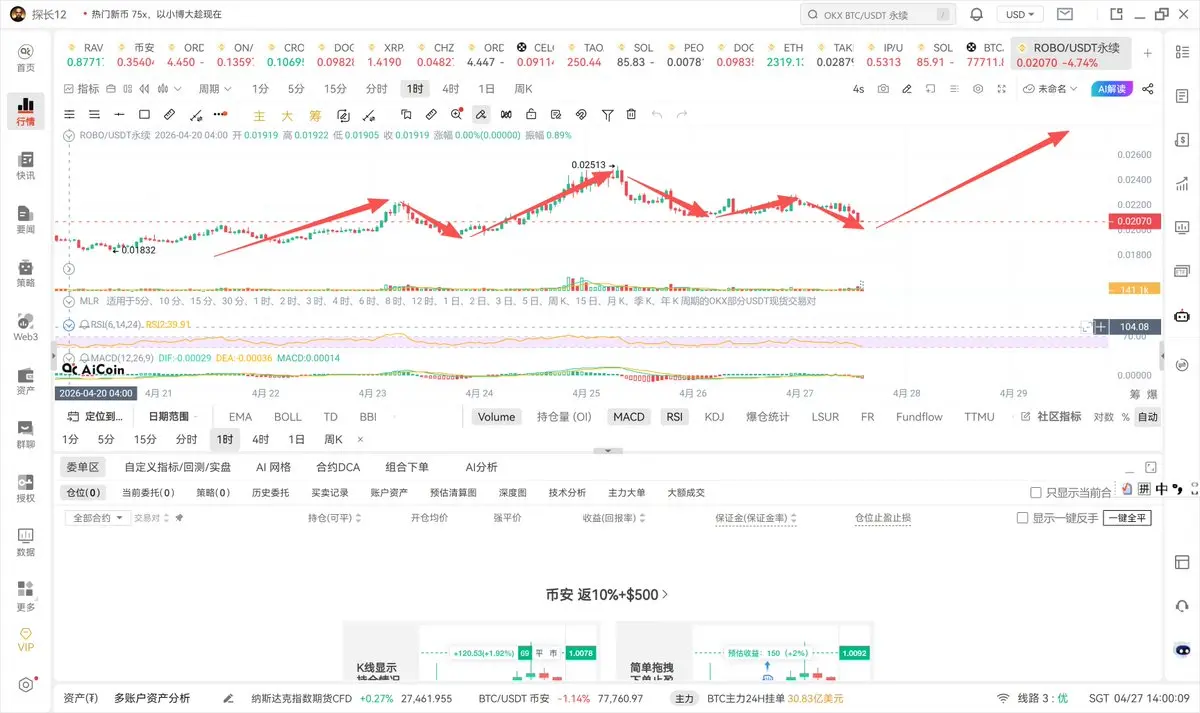This screenshot has width=1200, height=713.
Task: Toggle the KDJ indicator
Action: [x=714, y=417]
